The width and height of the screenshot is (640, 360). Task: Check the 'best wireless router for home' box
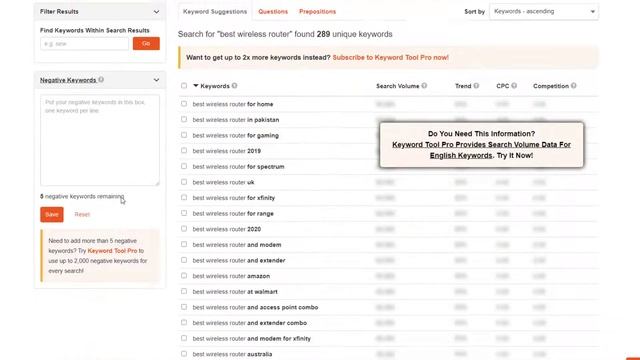pos(184,104)
